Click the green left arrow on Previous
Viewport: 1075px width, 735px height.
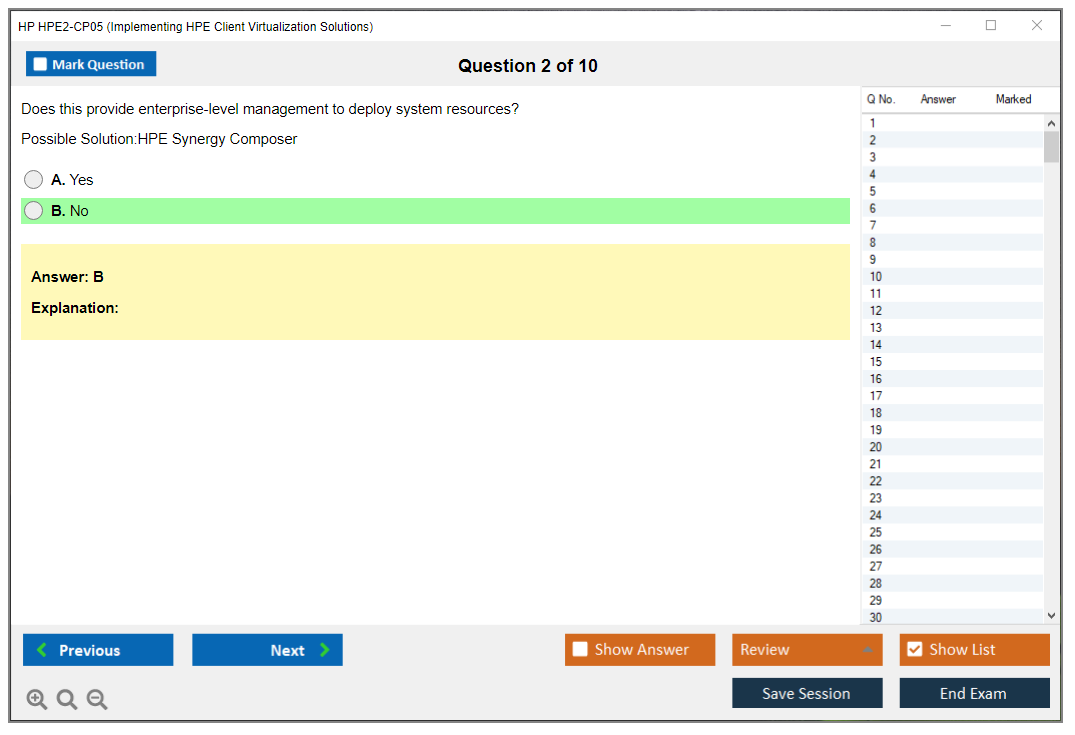pyautogui.click(x=42, y=650)
